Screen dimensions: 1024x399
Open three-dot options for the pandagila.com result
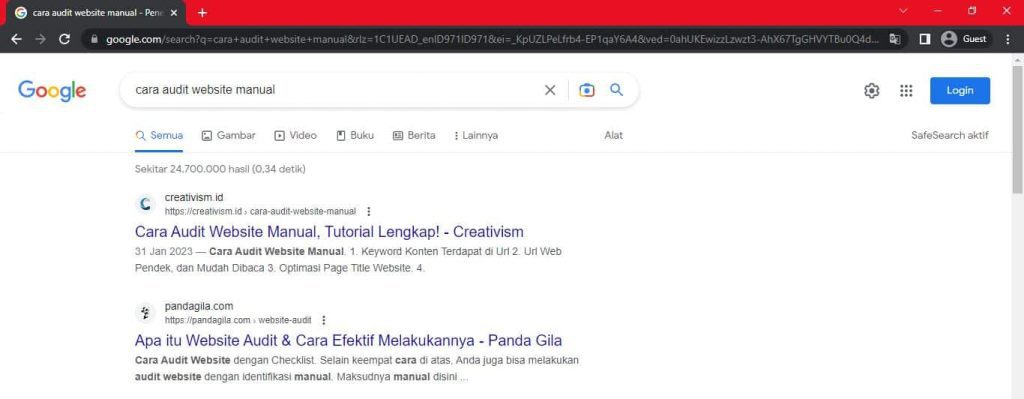pos(324,320)
